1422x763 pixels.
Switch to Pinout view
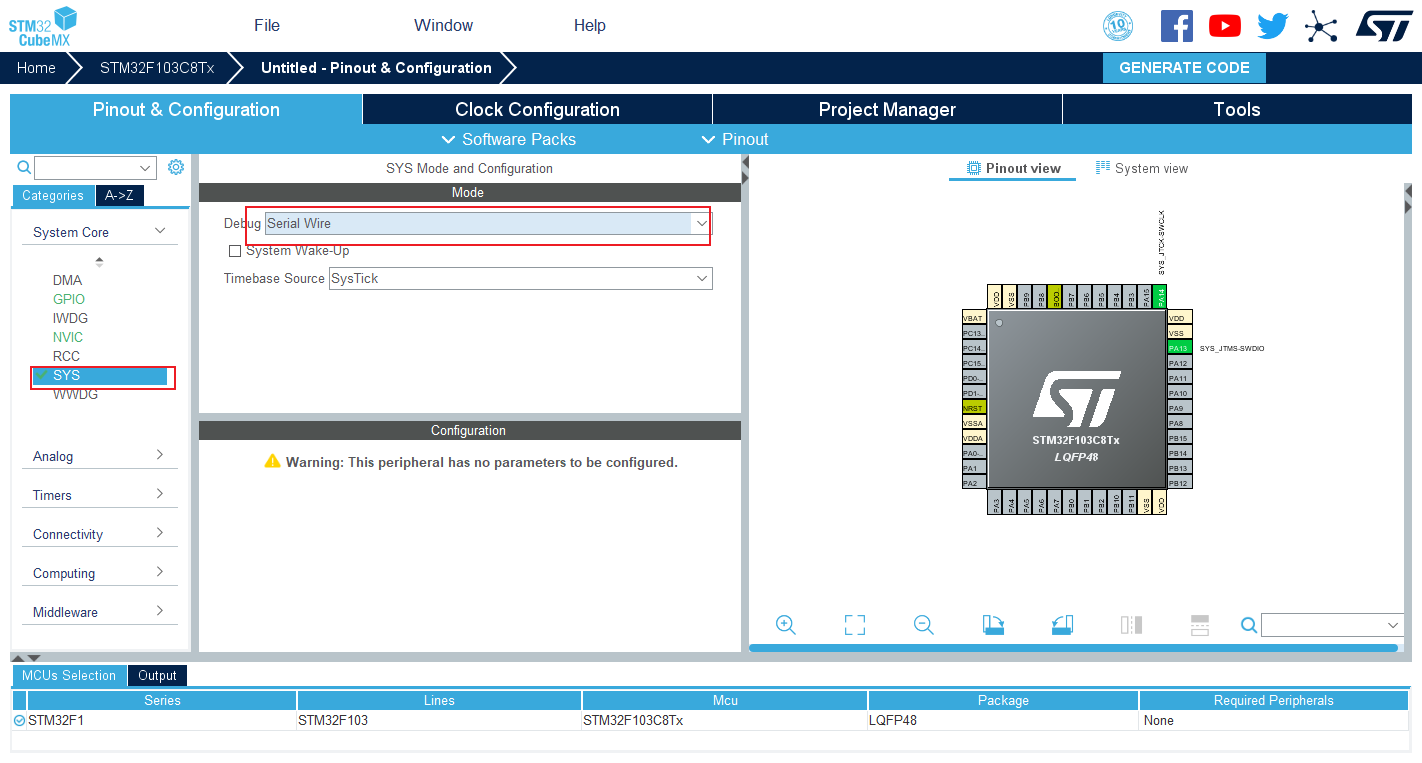coord(1012,168)
